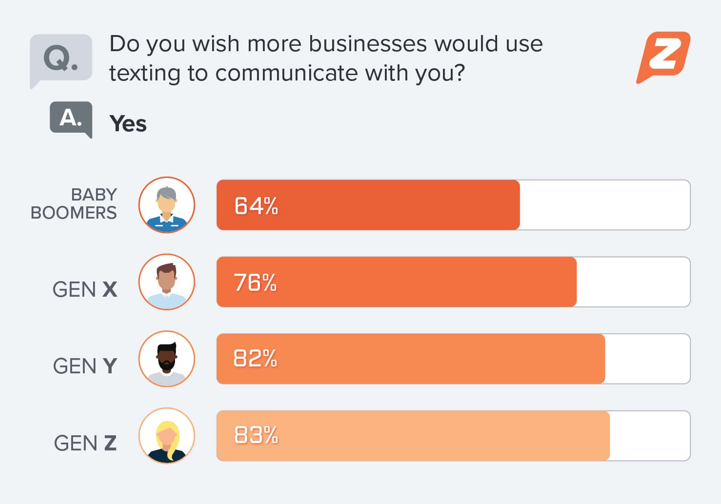
Task: Click the A. speech bubble icon
Action: pos(71,119)
